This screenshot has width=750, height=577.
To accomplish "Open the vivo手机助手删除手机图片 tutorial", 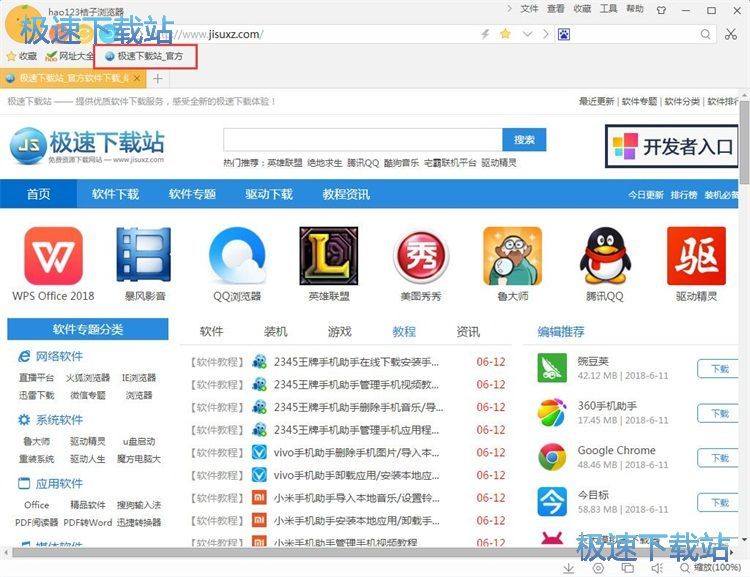I will coord(356,452).
